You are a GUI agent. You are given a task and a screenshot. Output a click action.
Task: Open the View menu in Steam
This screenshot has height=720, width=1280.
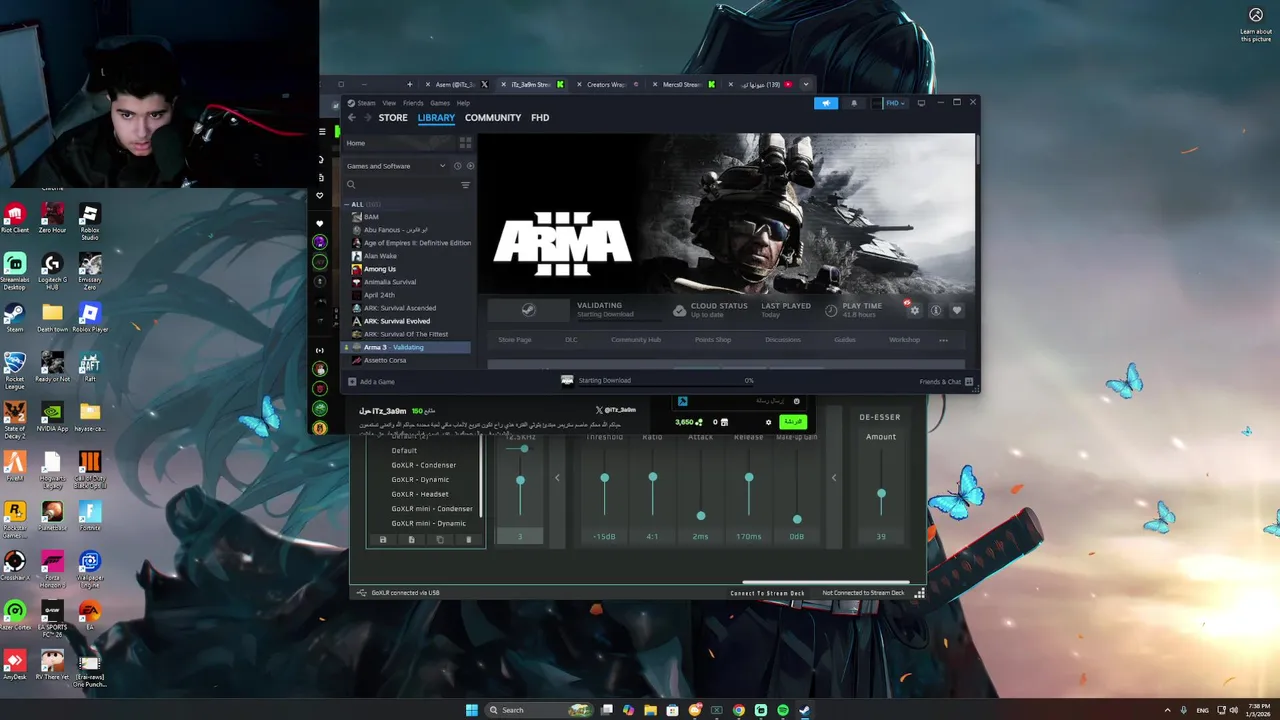click(x=389, y=103)
